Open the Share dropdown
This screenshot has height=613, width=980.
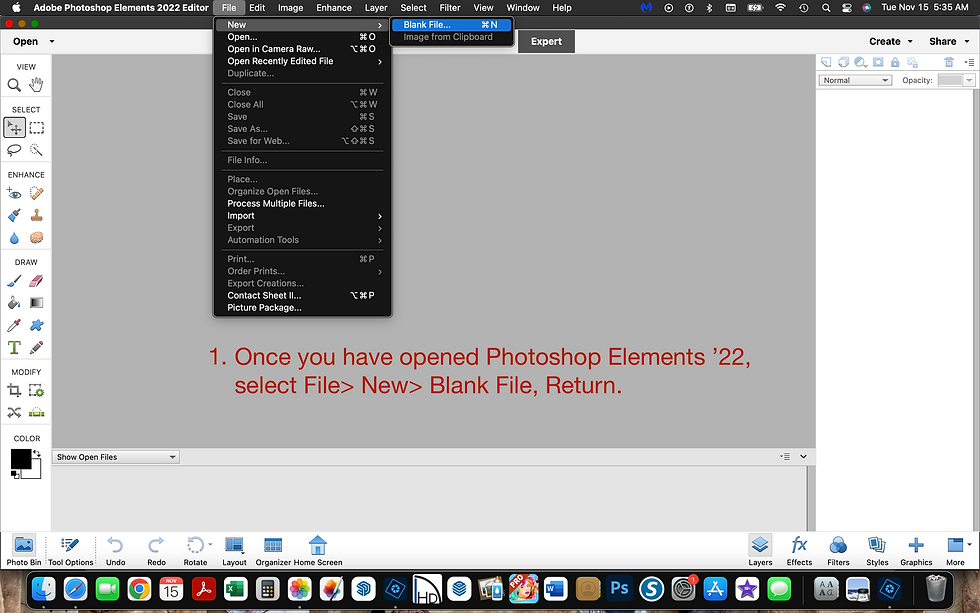coord(949,41)
